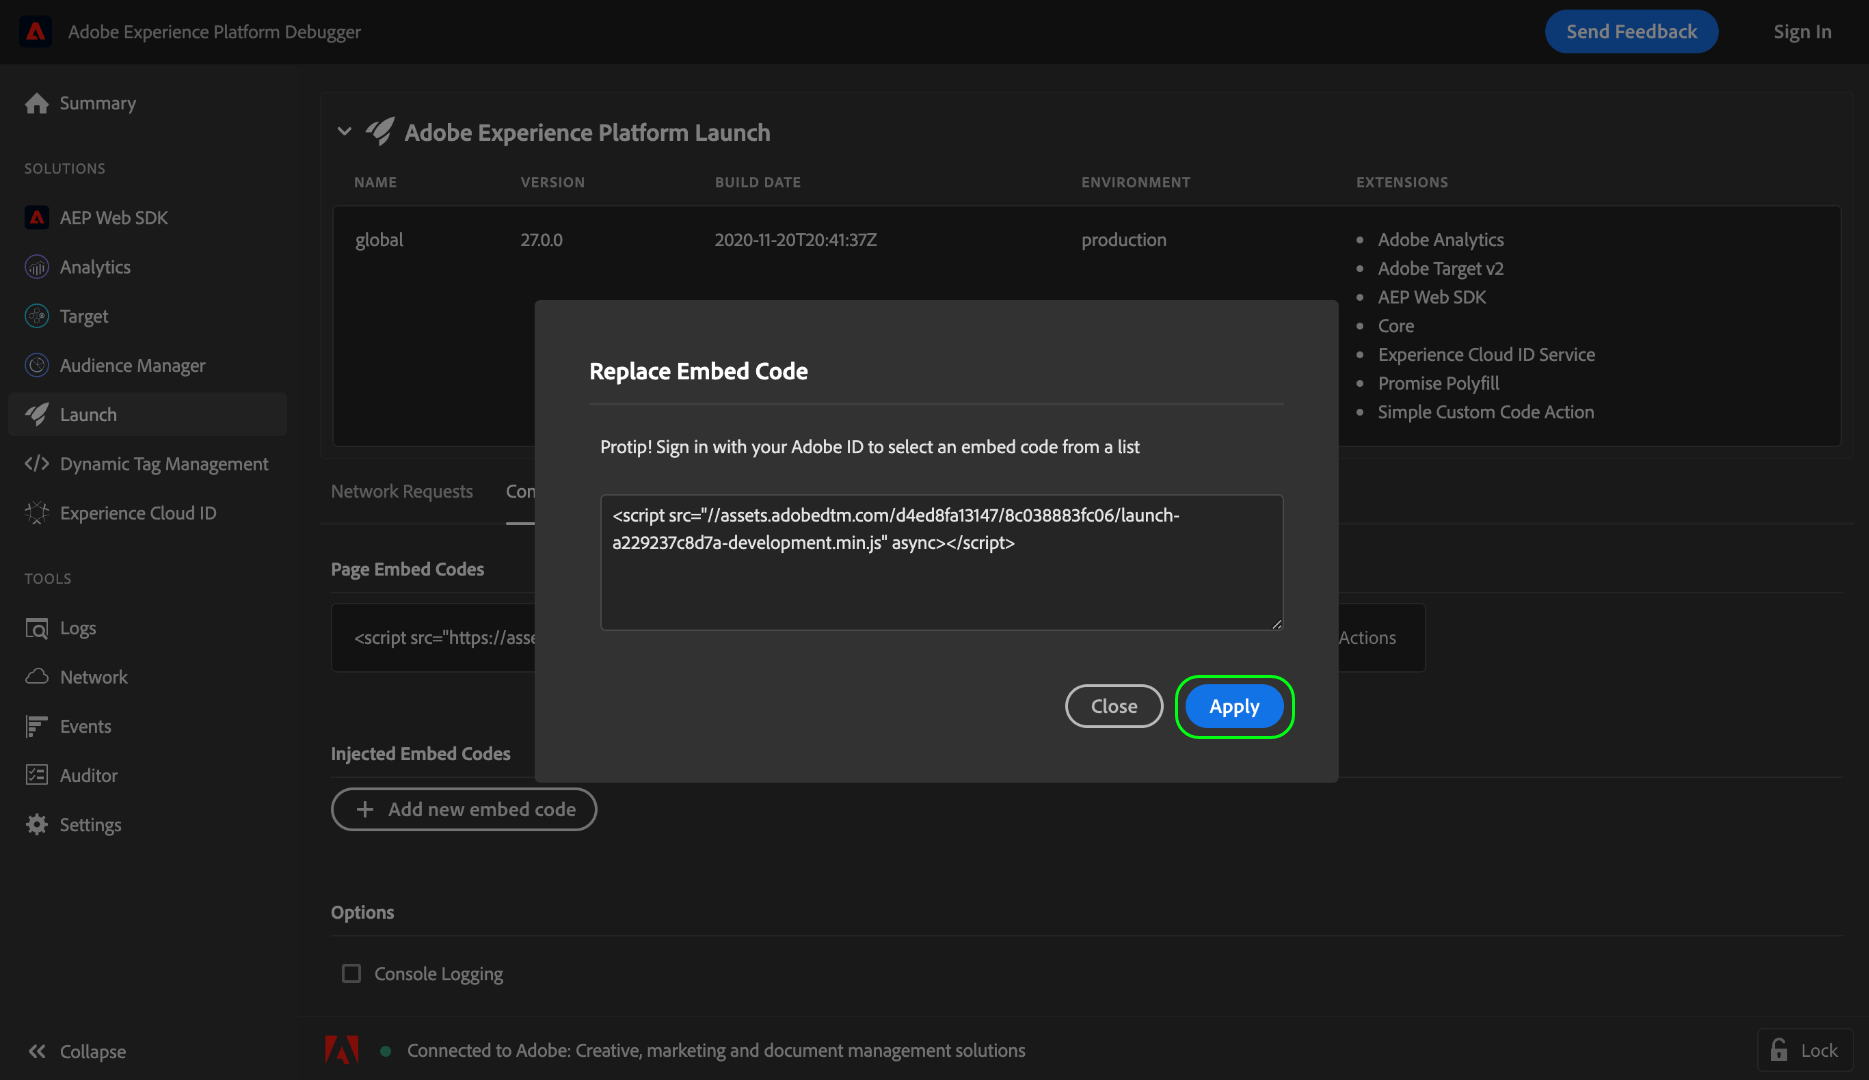Image resolution: width=1869 pixels, height=1080 pixels.
Task: Open the Audience Manager icon
Action: 37,365
